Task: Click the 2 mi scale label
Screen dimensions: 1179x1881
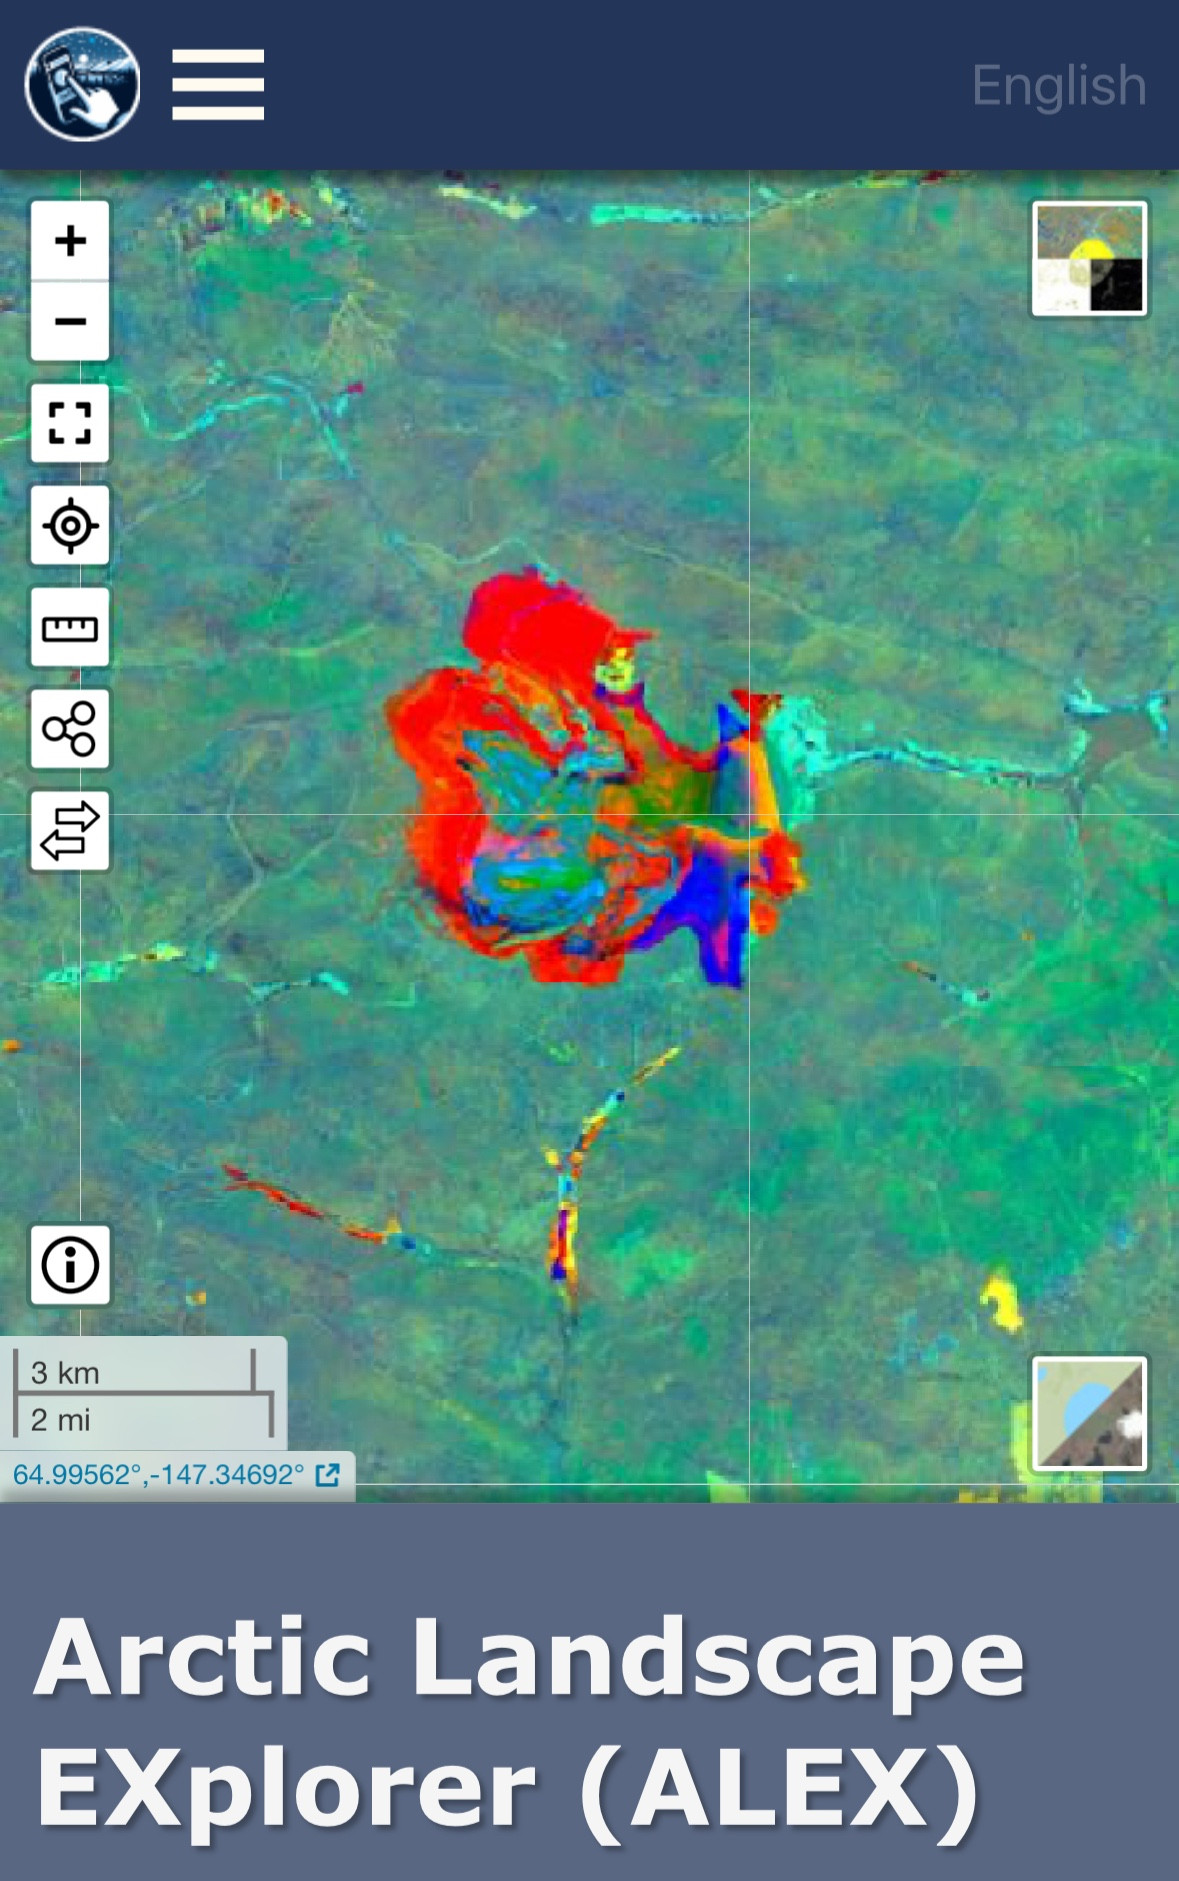Action: coord(60,1419)
